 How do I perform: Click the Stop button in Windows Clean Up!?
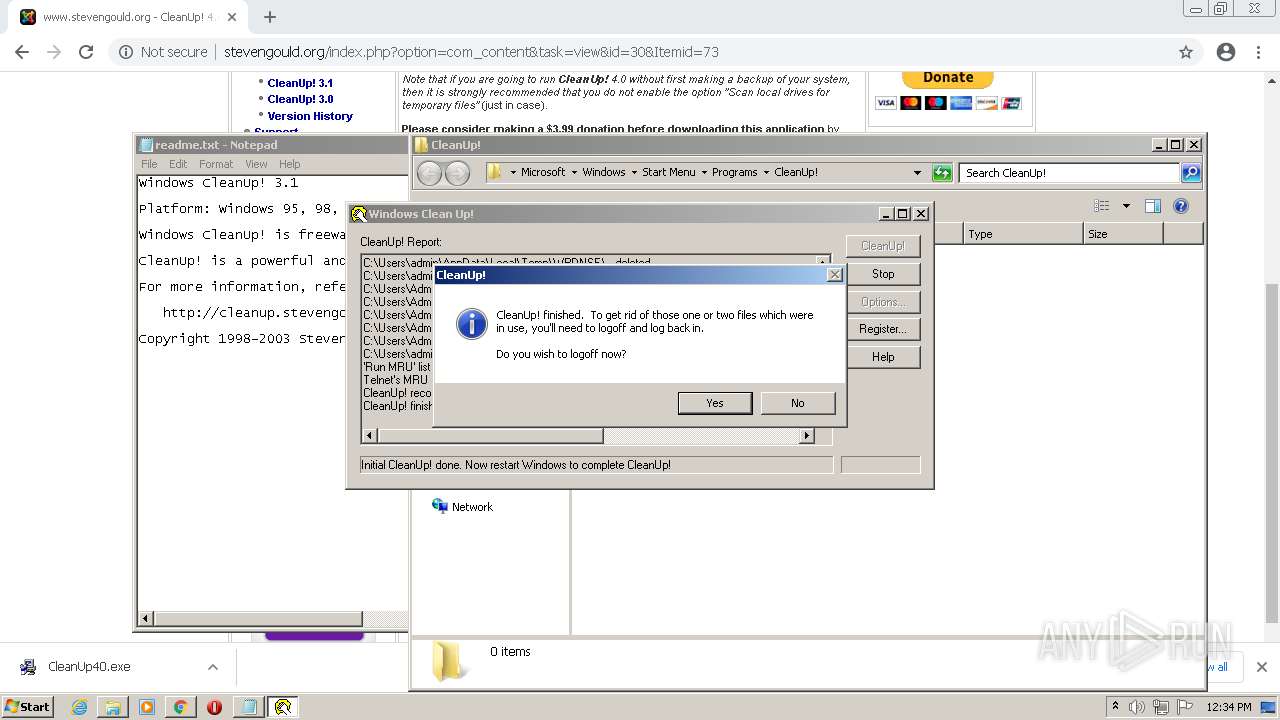point(883,274)
